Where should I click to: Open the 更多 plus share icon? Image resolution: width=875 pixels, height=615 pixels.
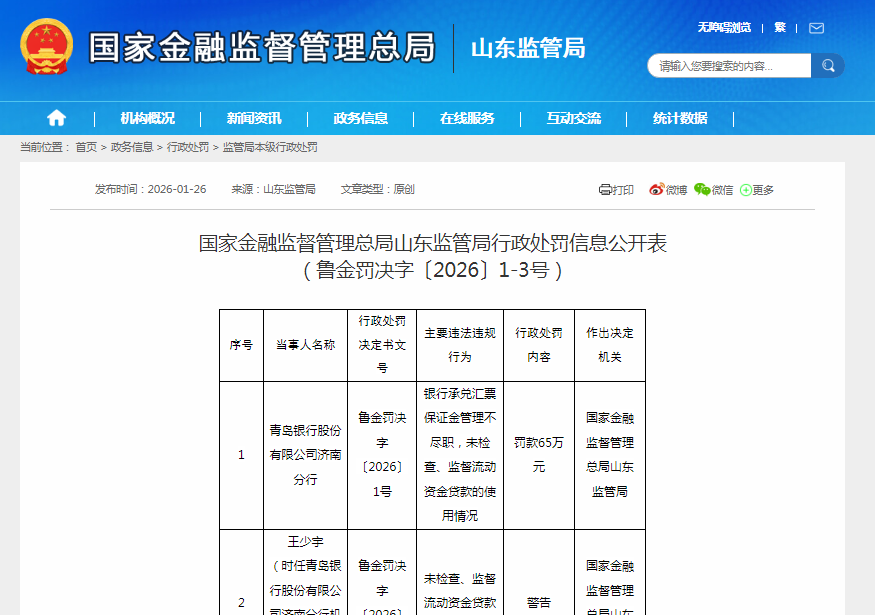coord(746,190)
